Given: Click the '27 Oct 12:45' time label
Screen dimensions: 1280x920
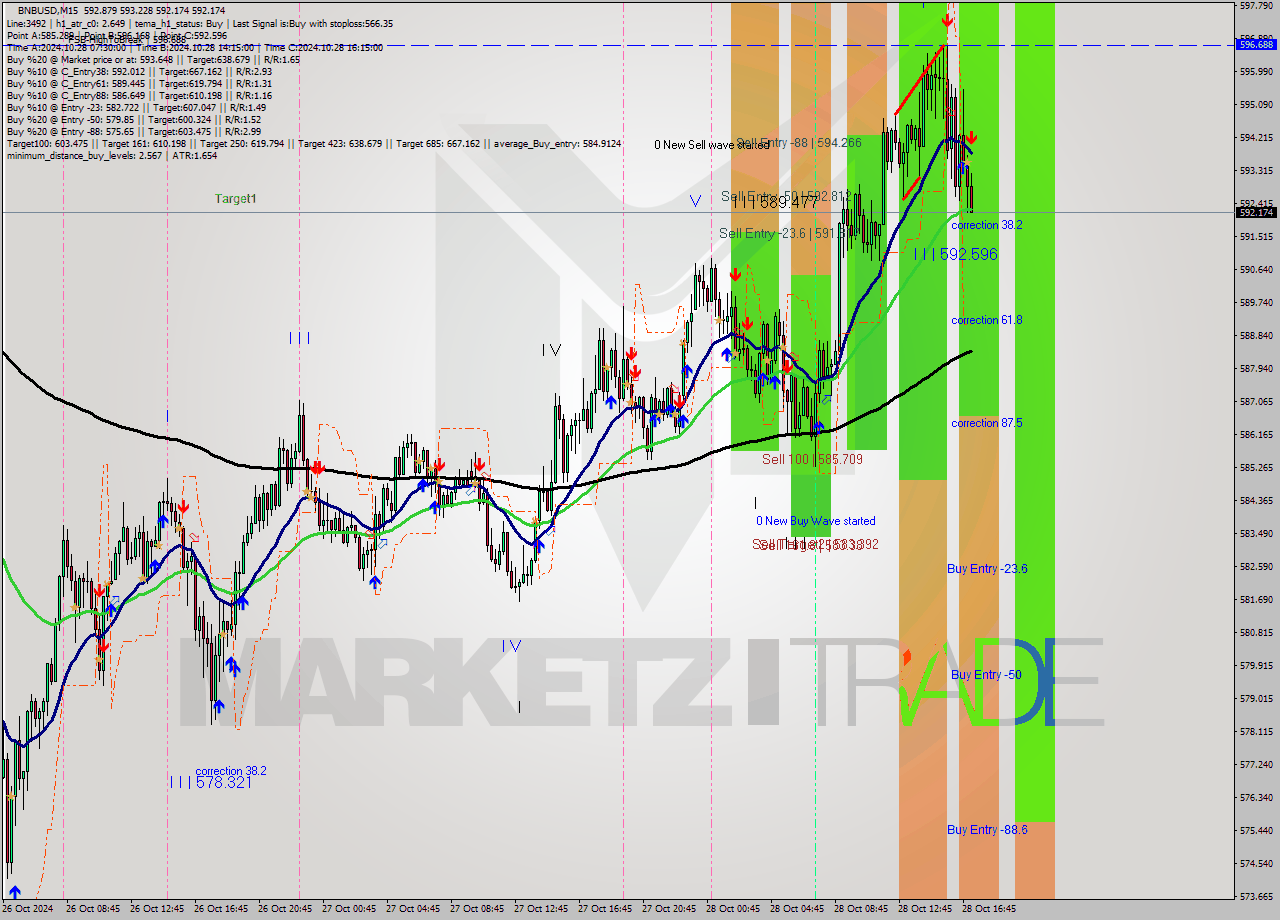Looking at the screenshot, I should 541,909.
